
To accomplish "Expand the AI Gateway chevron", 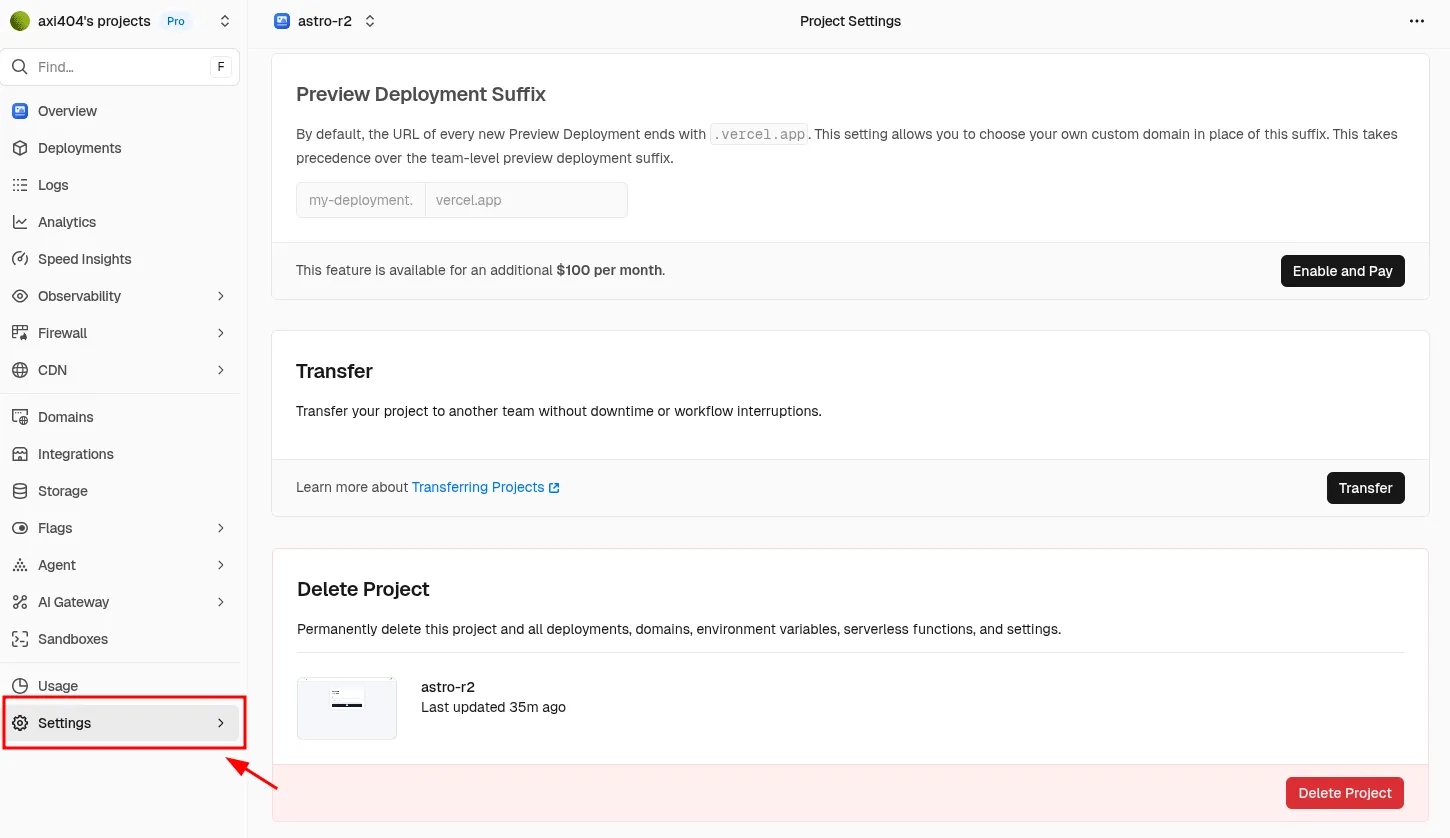I will pyautogui.click(x=221, y=602).
